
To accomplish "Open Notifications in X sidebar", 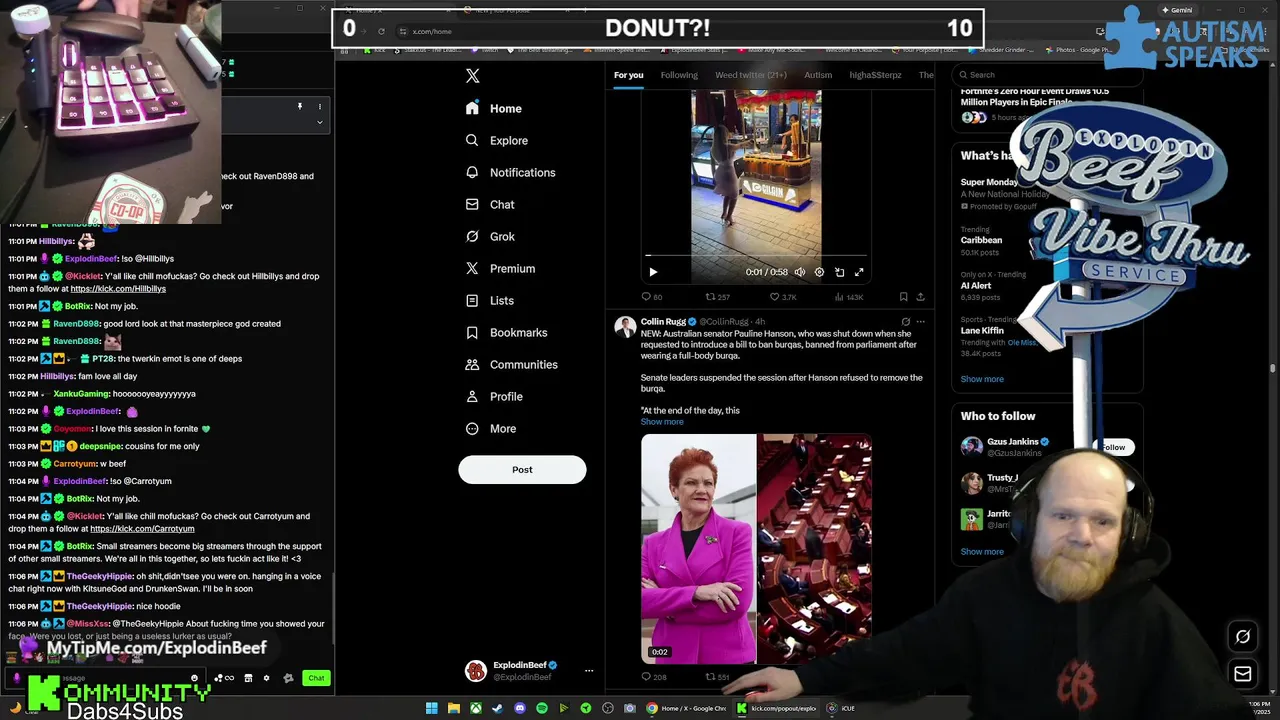I will tap(510, 172).
